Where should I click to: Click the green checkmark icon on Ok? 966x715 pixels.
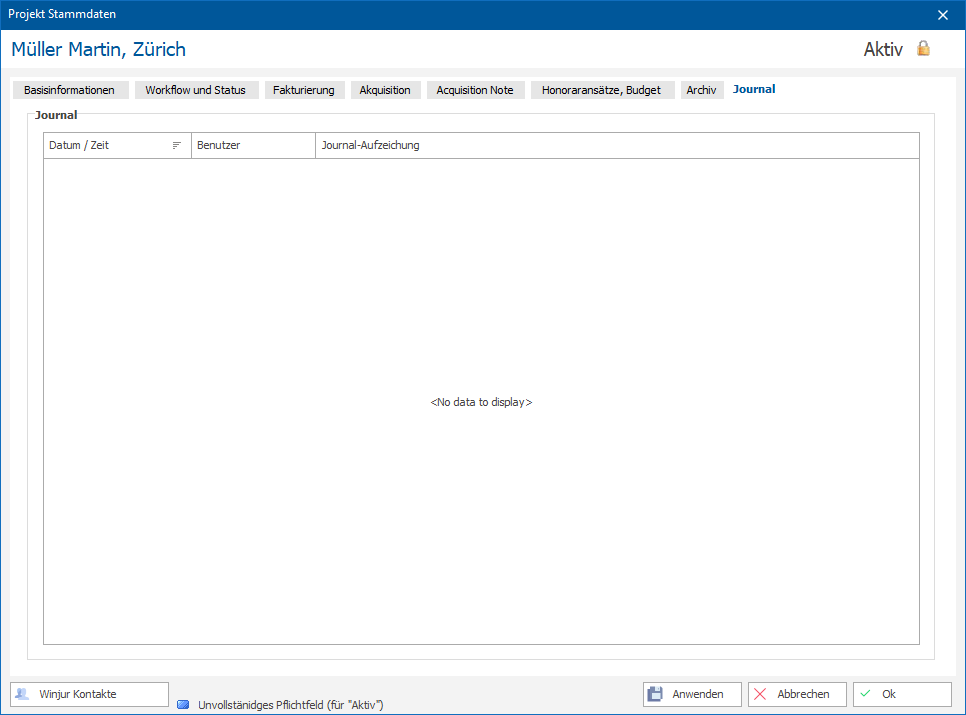866,693
